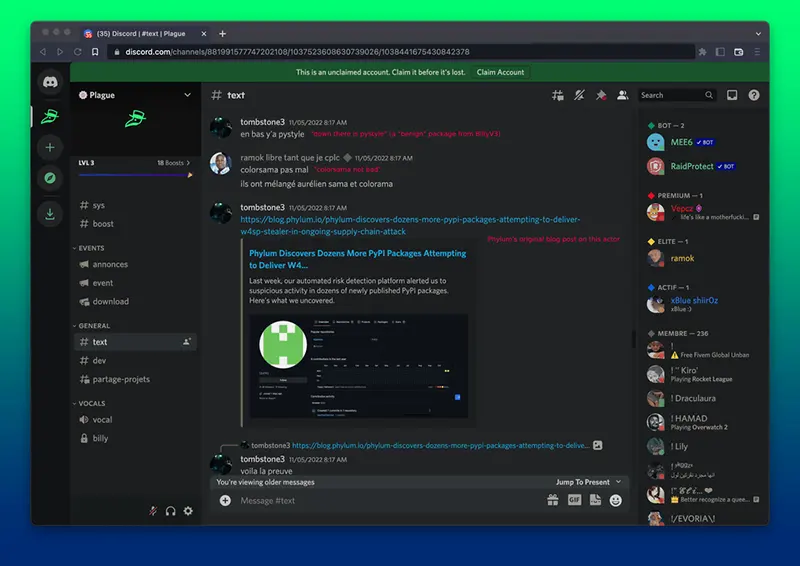Image resolution: width=800 pixels, height=566 pixels.
Task: Open the locked billy channel
Action: [135, 438]
